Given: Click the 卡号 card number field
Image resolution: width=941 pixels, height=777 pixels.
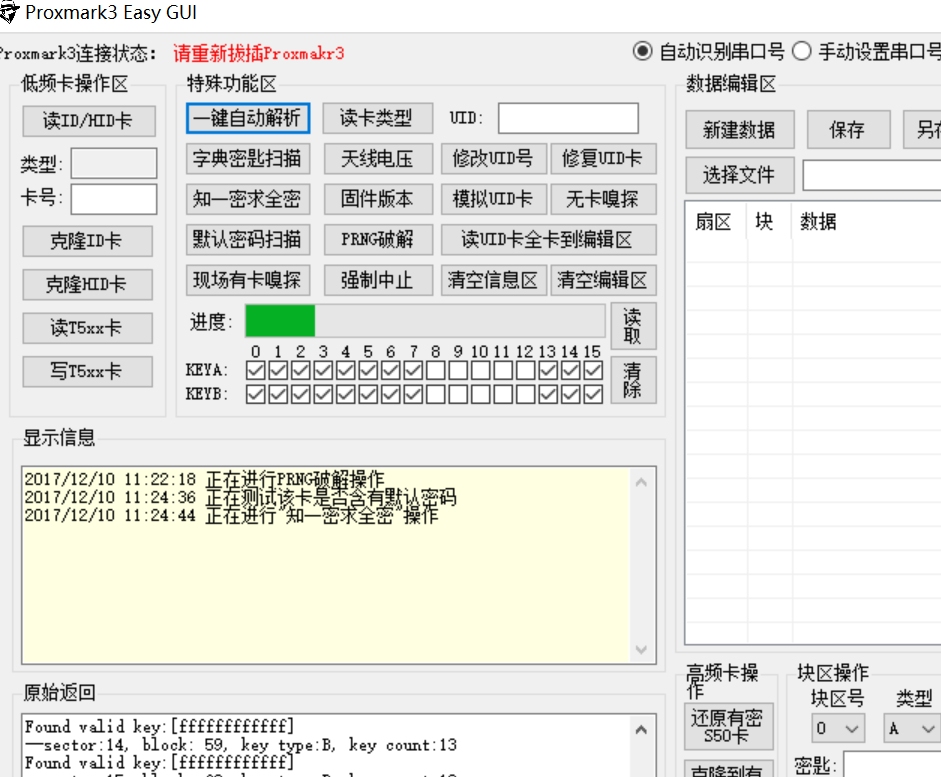Looking at the screenshot, I should (x=114, y=199).
